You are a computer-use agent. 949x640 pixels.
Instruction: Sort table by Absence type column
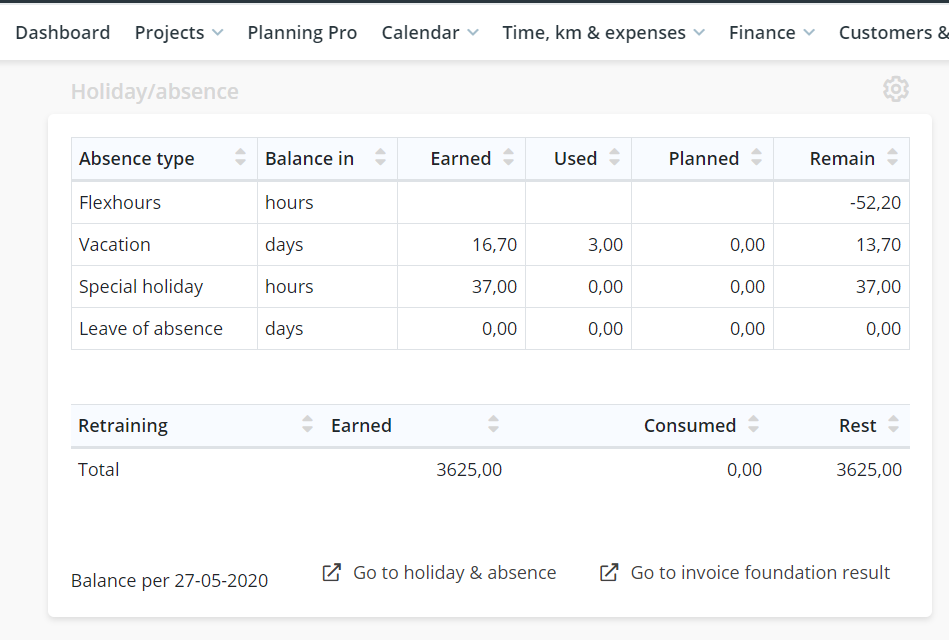[165, 159]
